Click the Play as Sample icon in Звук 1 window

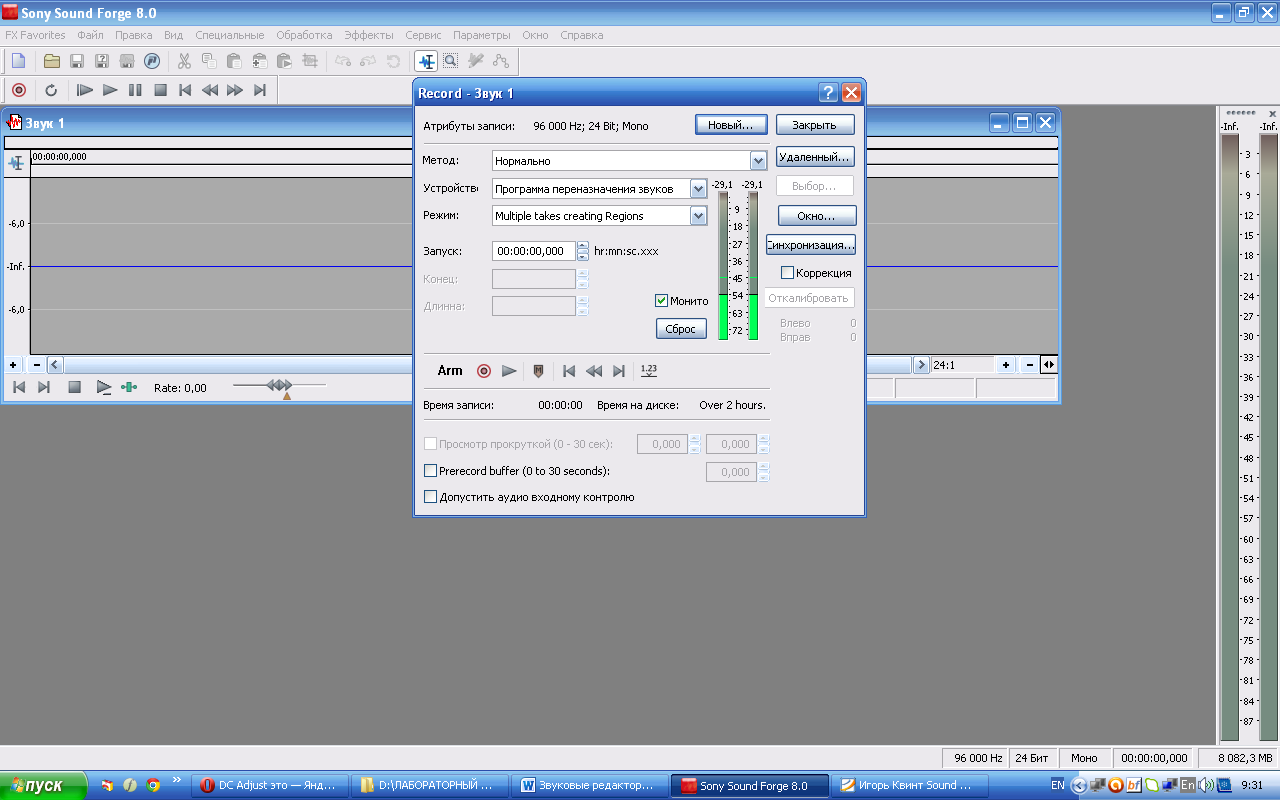pos(104,387)
